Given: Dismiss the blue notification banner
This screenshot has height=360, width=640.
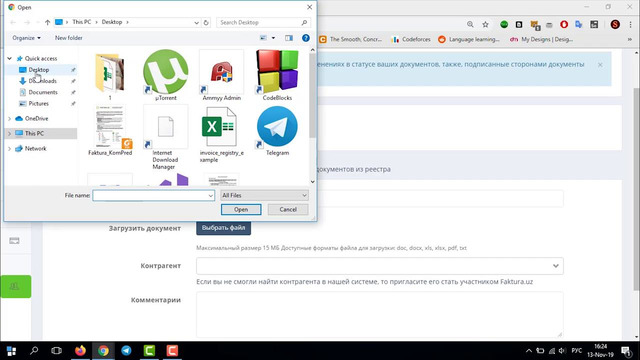Looking at the screenshot, I should pyautogui.click(x=600, y=65).
